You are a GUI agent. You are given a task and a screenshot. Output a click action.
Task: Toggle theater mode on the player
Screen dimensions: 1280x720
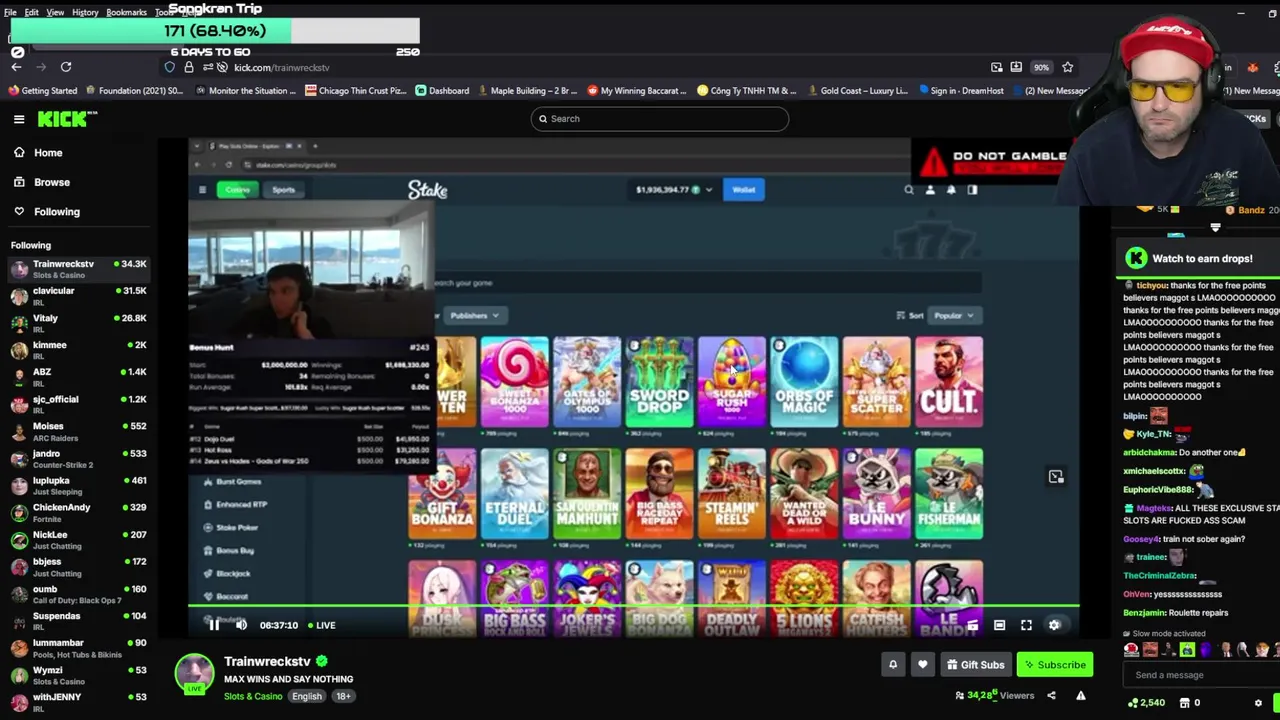click(x=999, y=625)
